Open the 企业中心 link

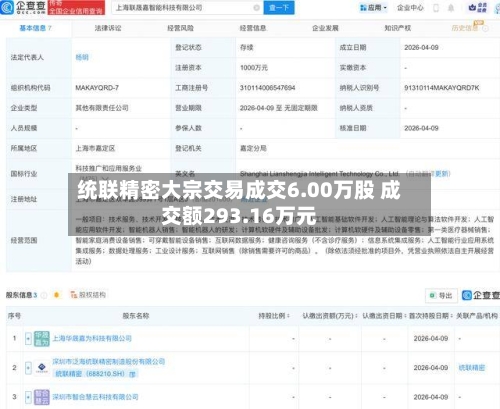410,8
